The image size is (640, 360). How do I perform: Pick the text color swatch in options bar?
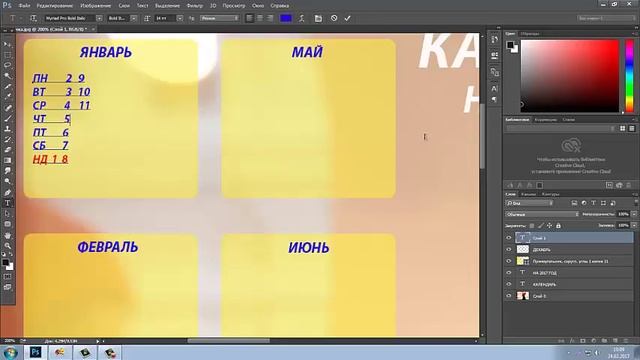(x=286, y=18)
